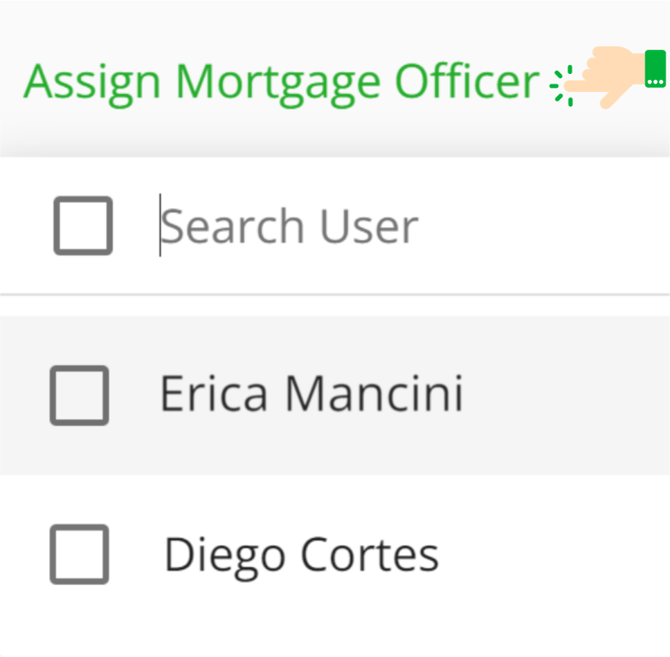Tick the checkbox beside Search User
The height and width of the screenshot is (657, 670).
point(83,226)
